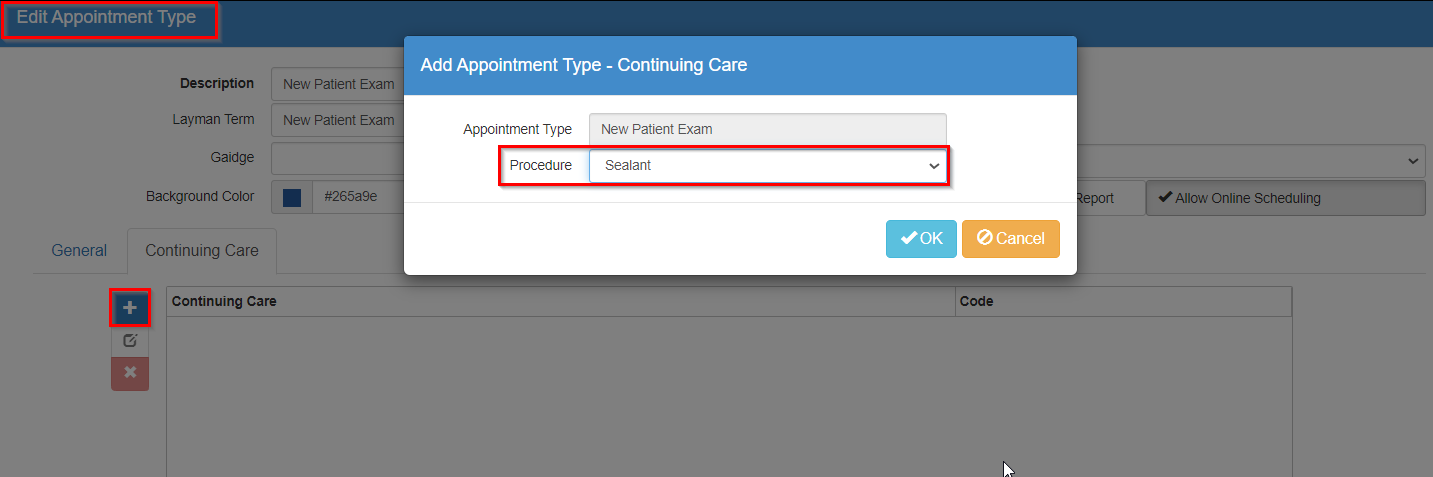Click the checkmark OK button in dialog
The image size is (1433, 477).
(921, 238)
